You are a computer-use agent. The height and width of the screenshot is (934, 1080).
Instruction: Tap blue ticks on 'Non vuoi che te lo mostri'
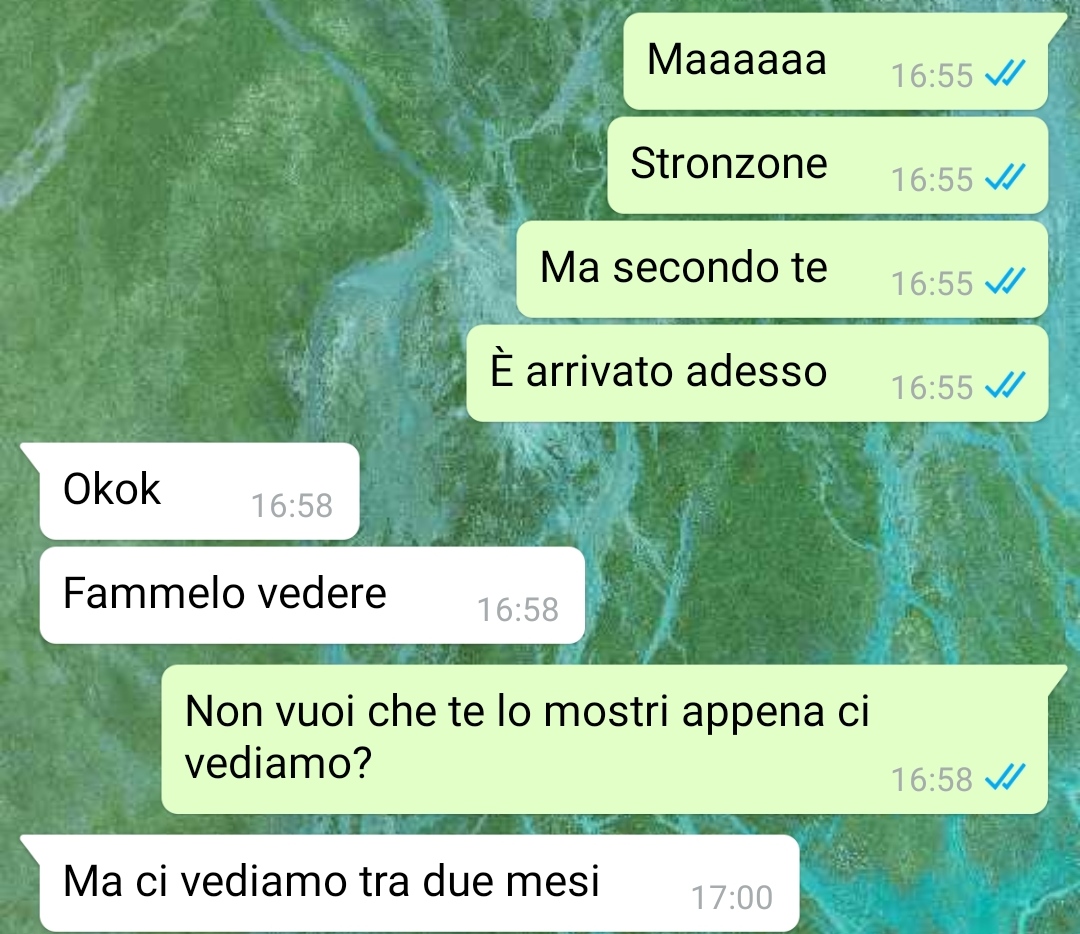1005,778
